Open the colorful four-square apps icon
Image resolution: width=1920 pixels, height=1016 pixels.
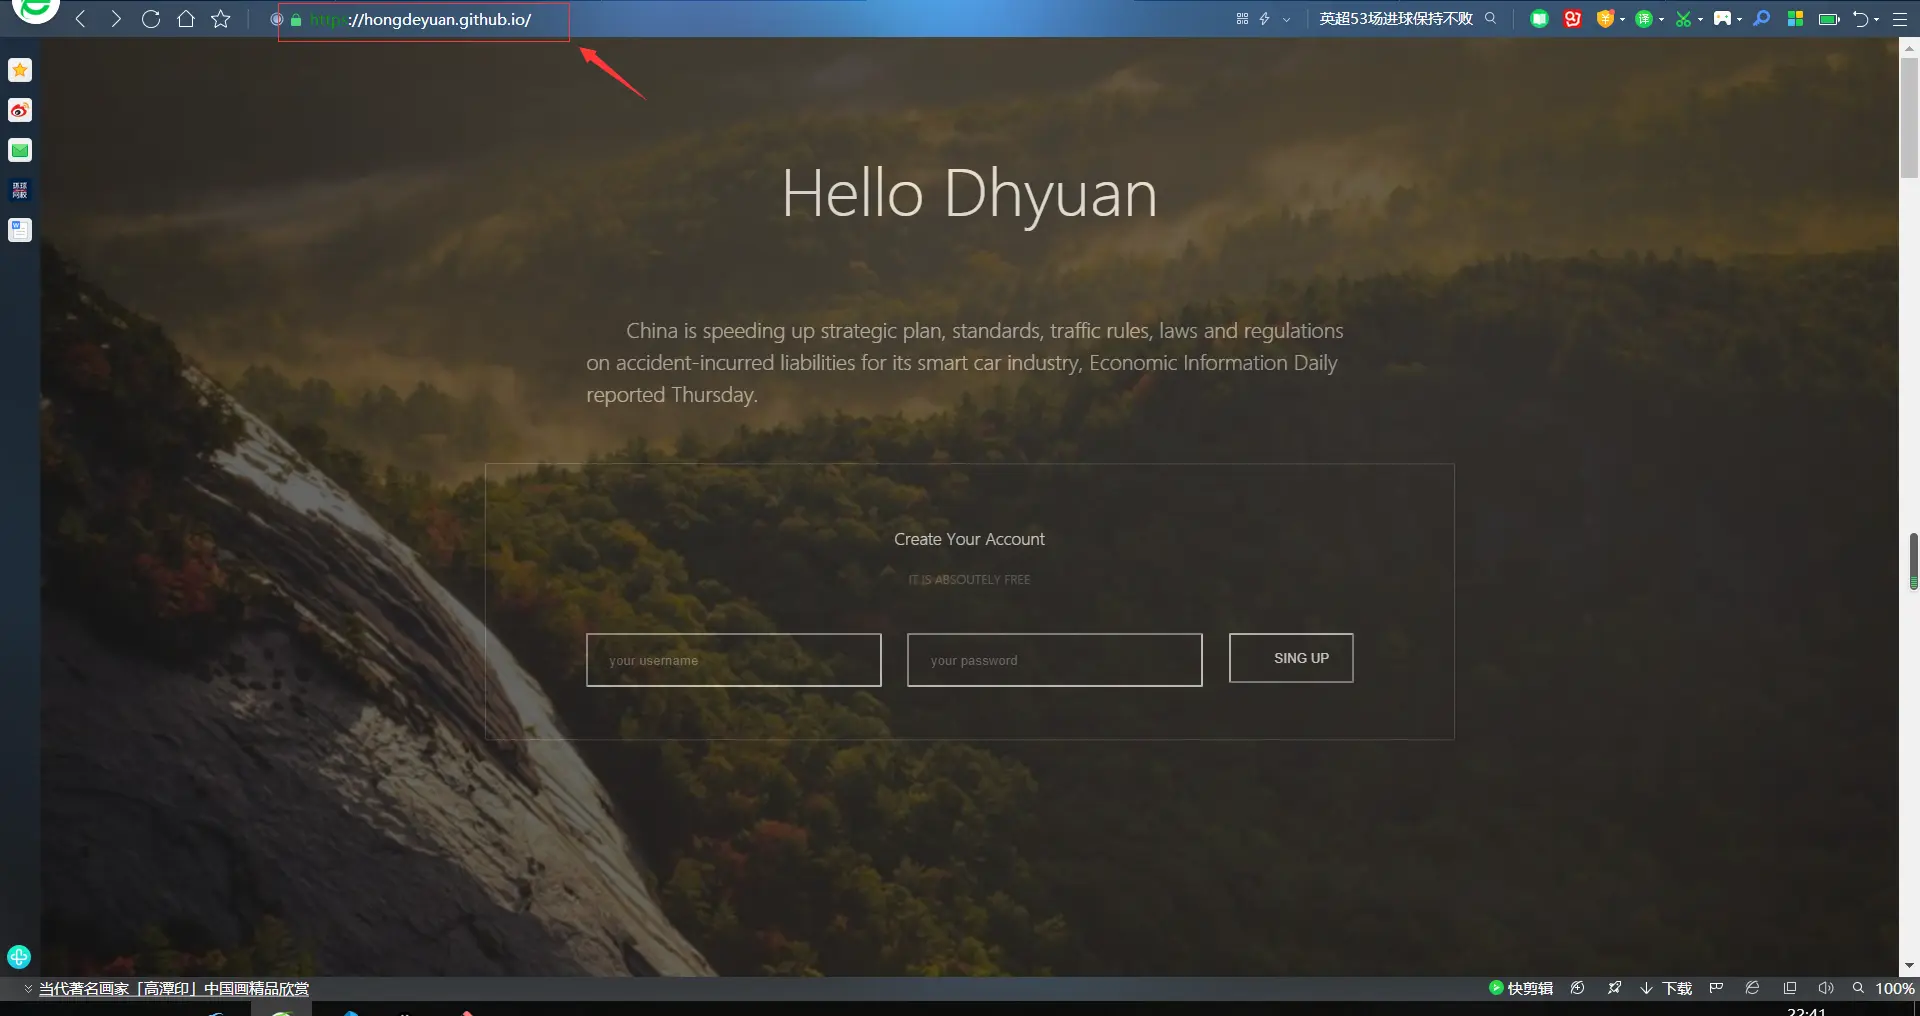pyautogui.click(x=1795, y=19)
